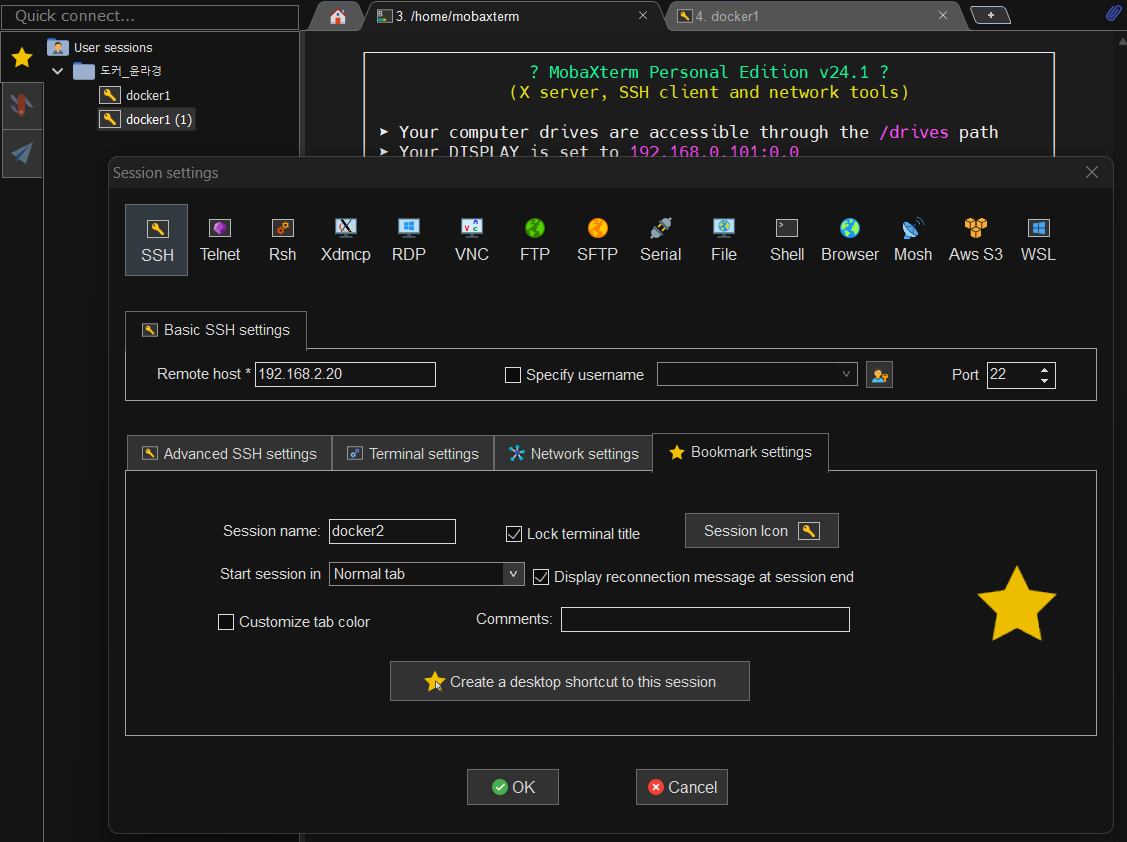Select the Xdmcp session type
Image resolution: width=1127 pixels, height=842 pixels.
click(x=346, y=240)
